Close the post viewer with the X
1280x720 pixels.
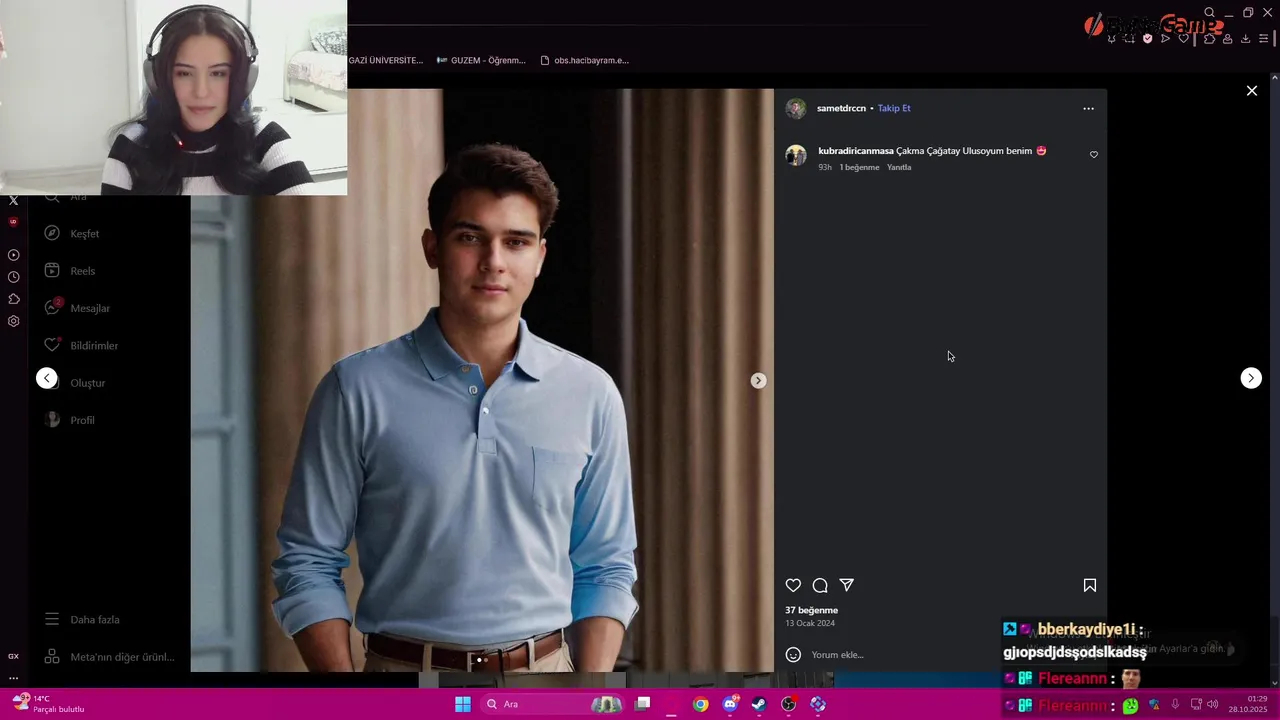coord(1251,90)
